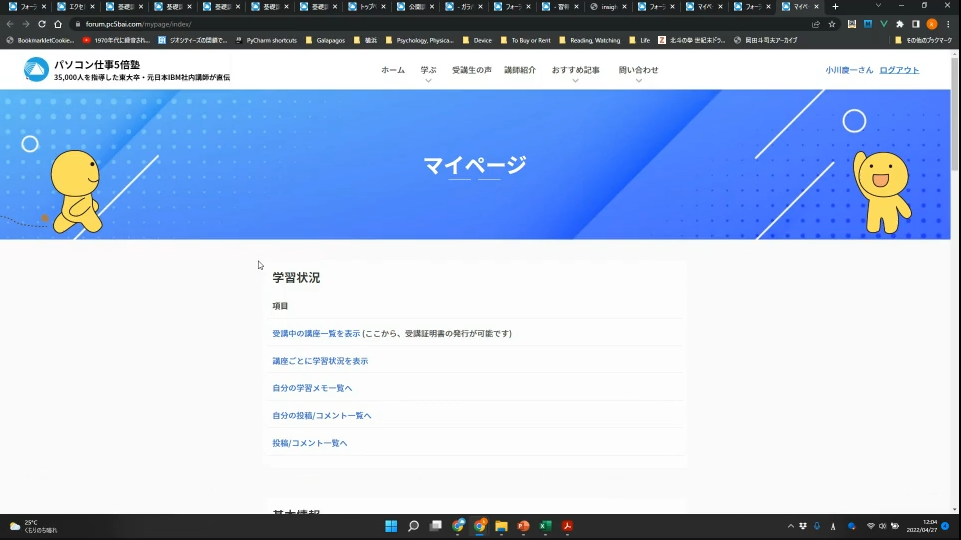Bookmark this page with the star icon
The height and width of the screenshot is (540, 961).
point(831,24)
